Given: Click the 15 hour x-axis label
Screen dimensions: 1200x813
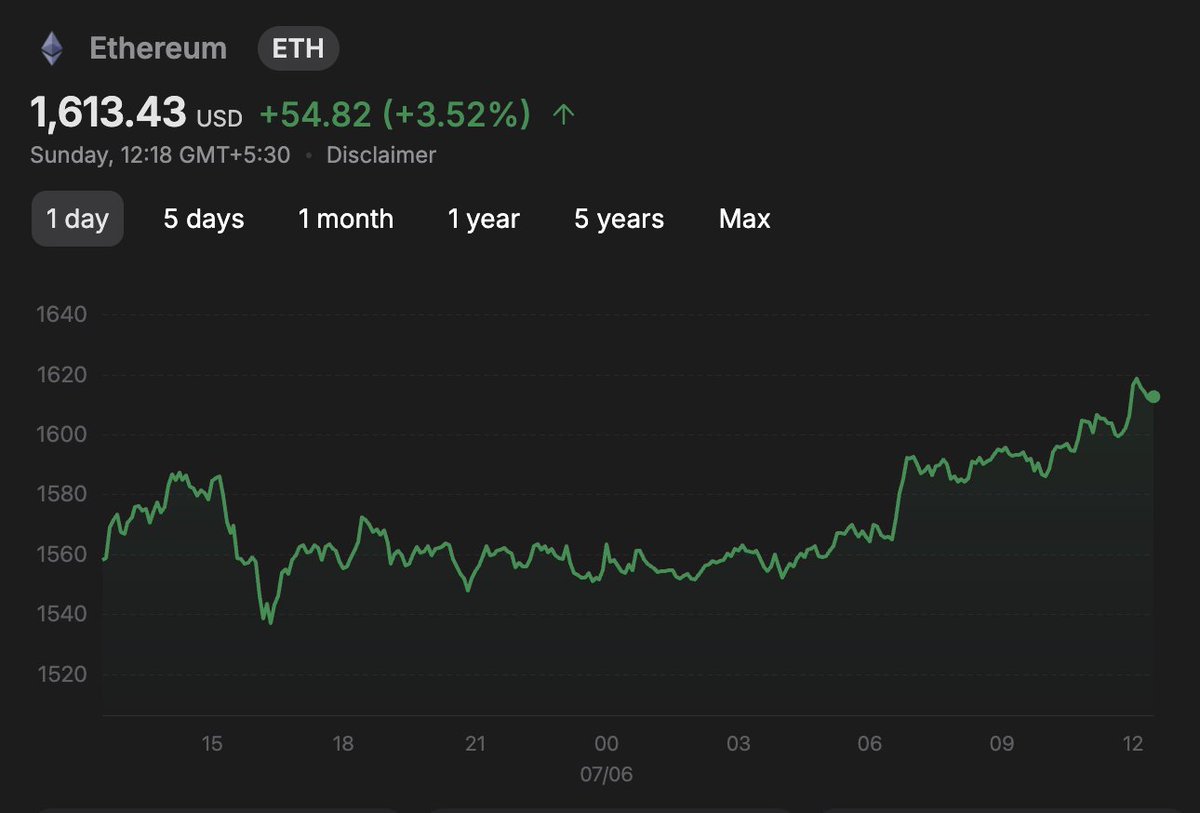Looking at the screenshot, I should pyautogui.click(x=211, y=743).
